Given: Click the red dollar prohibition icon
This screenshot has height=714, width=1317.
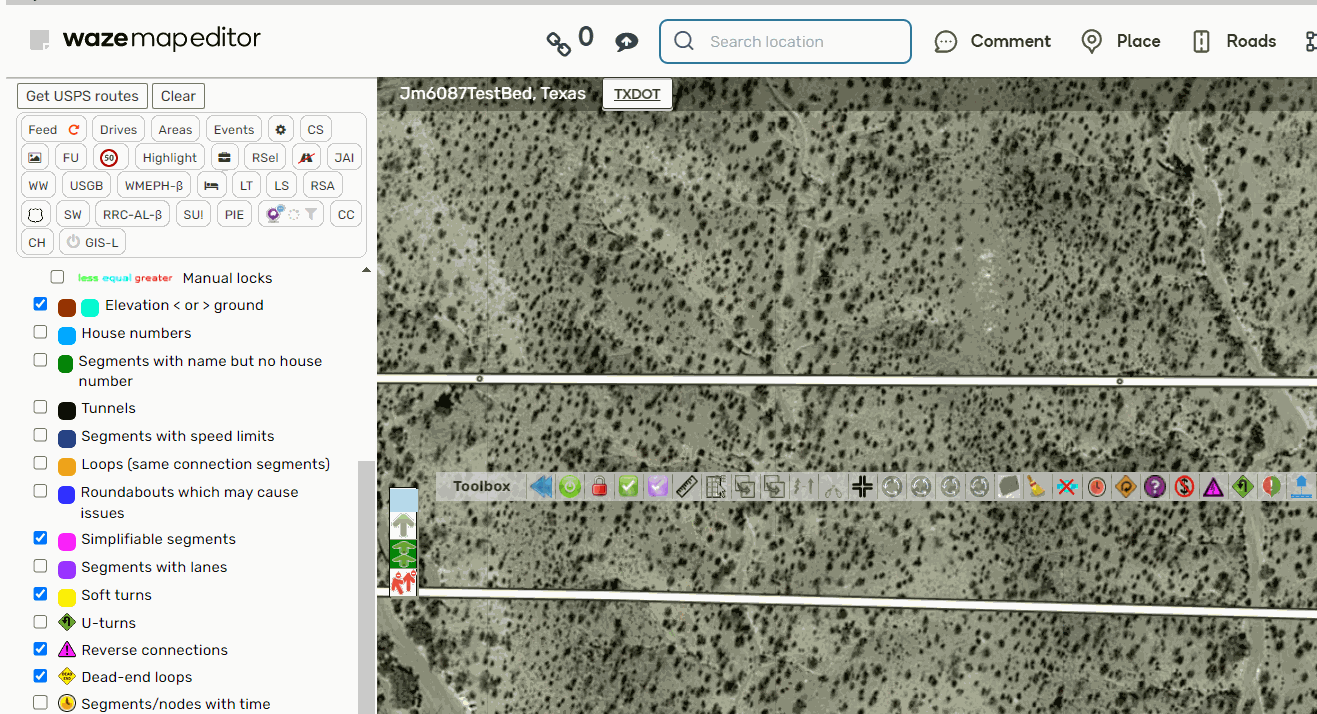Looking at the screenshot, I should coord(1184,487).
